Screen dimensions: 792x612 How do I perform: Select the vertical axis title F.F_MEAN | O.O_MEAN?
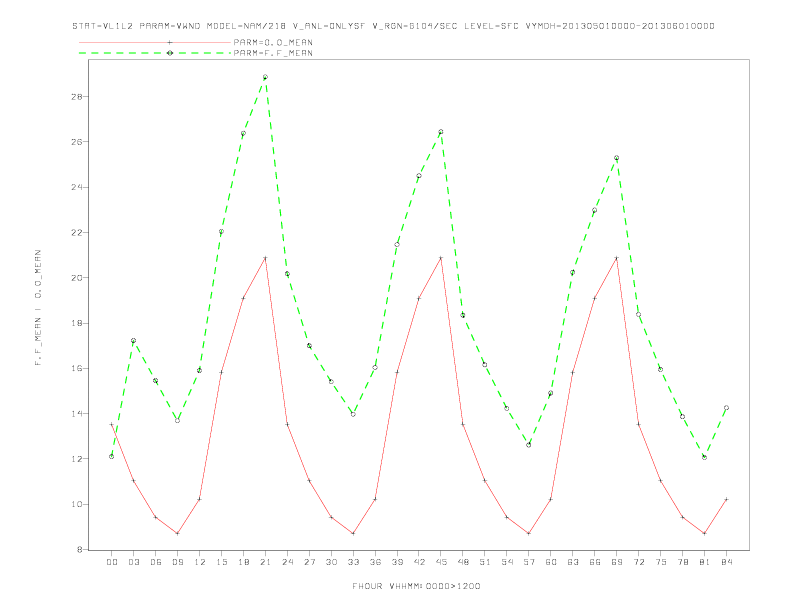[38, 308]
